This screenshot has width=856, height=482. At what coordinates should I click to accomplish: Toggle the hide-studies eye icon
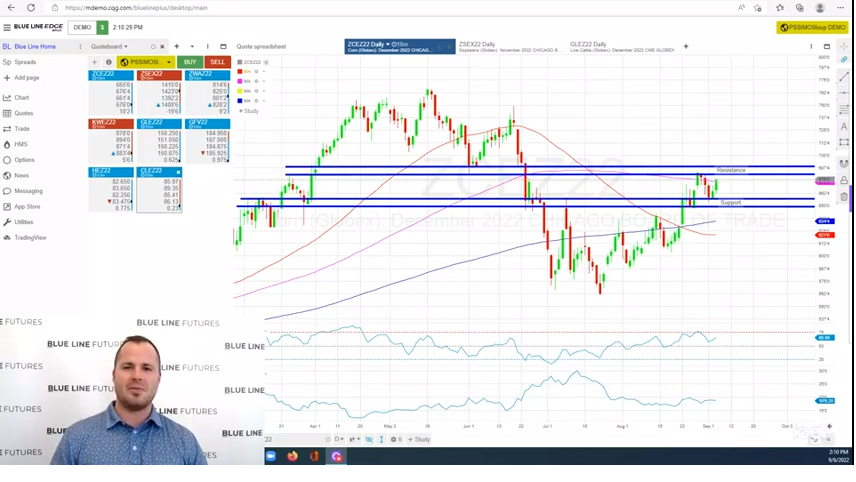pos(369,439)
